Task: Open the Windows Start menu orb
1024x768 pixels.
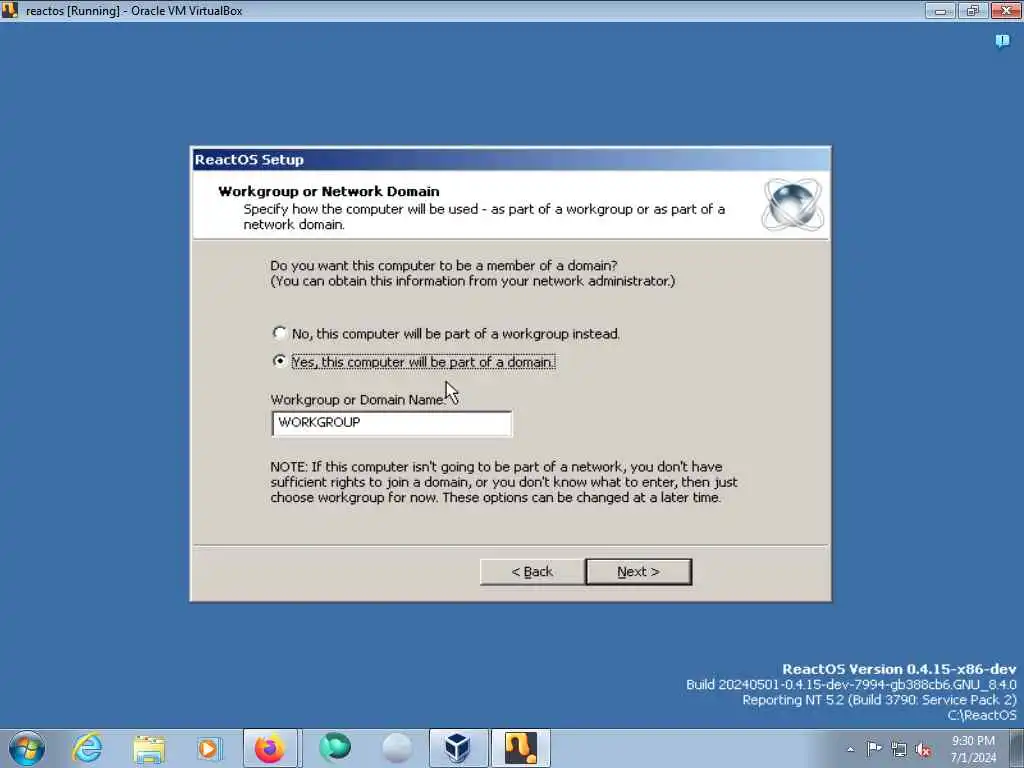Action: click(x=27, y=748)
